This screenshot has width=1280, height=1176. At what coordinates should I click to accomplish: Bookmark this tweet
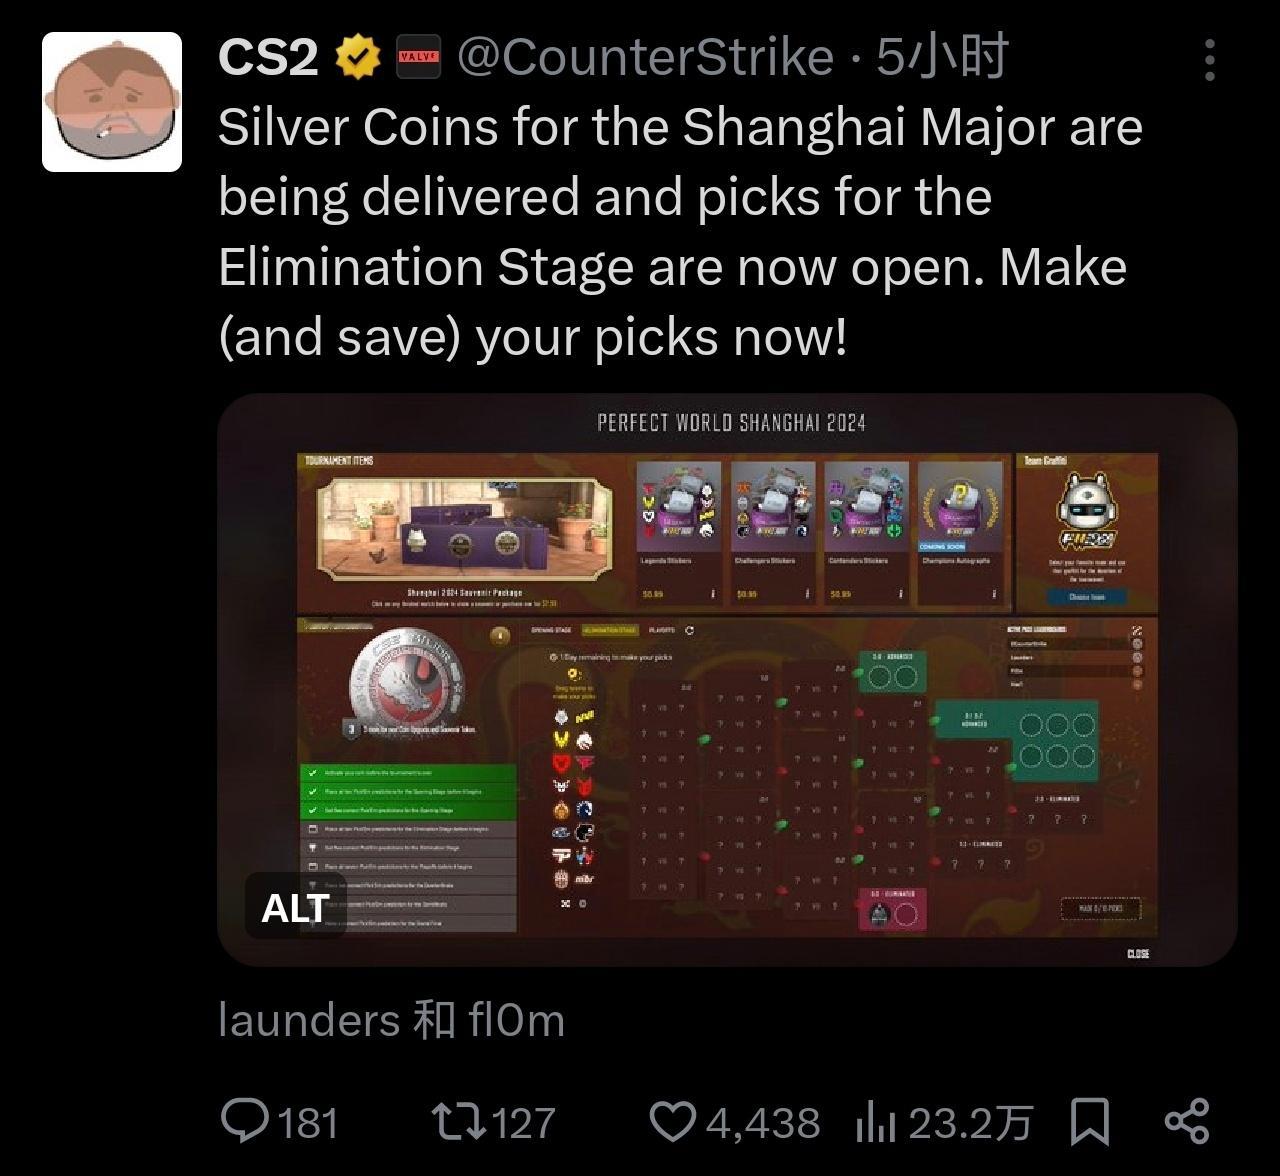tap(1090, 1122)
